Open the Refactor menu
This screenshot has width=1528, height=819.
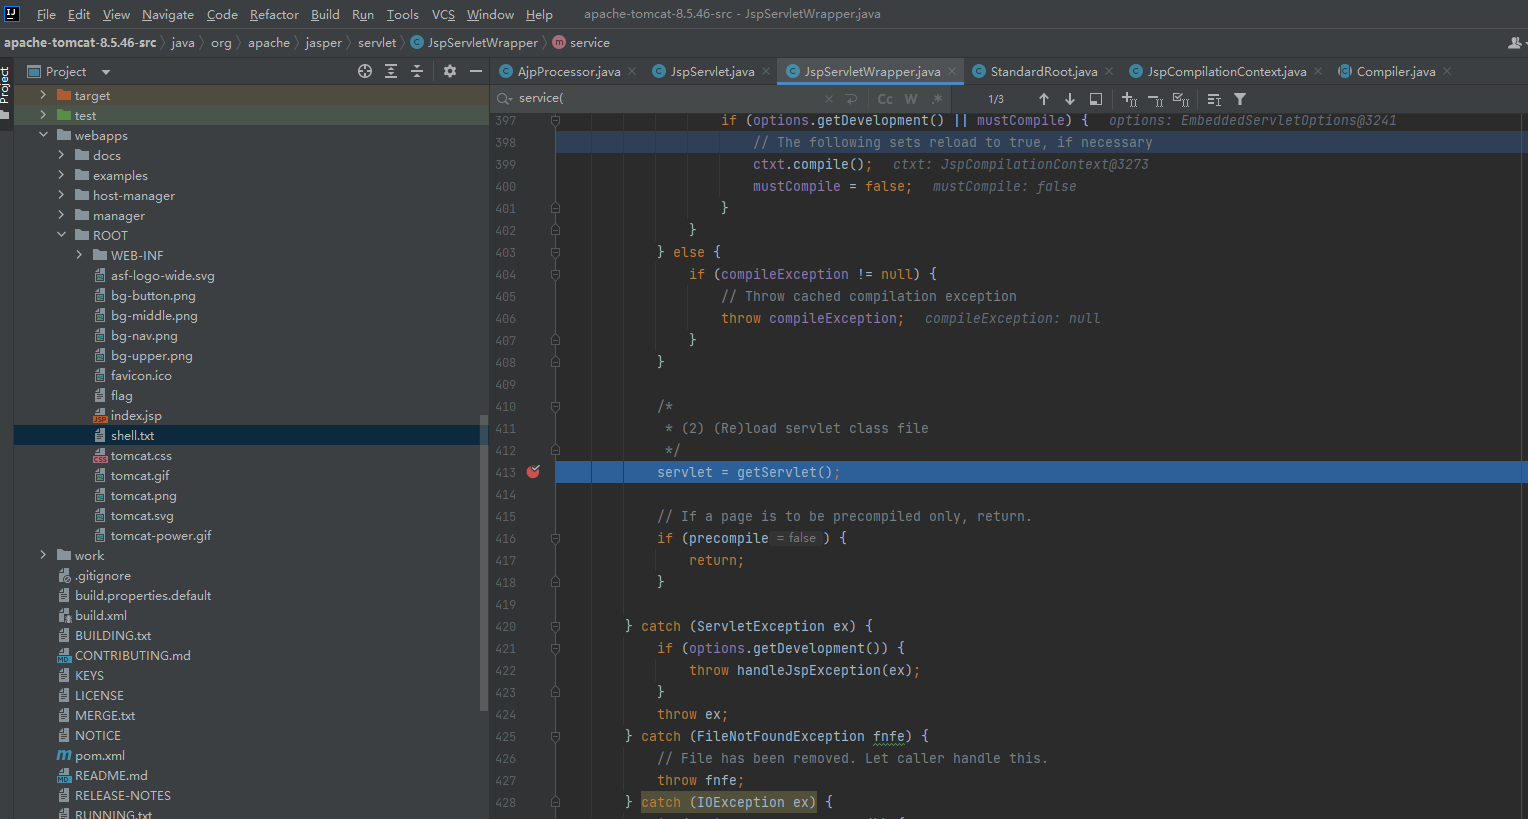(x=274, y=14)
